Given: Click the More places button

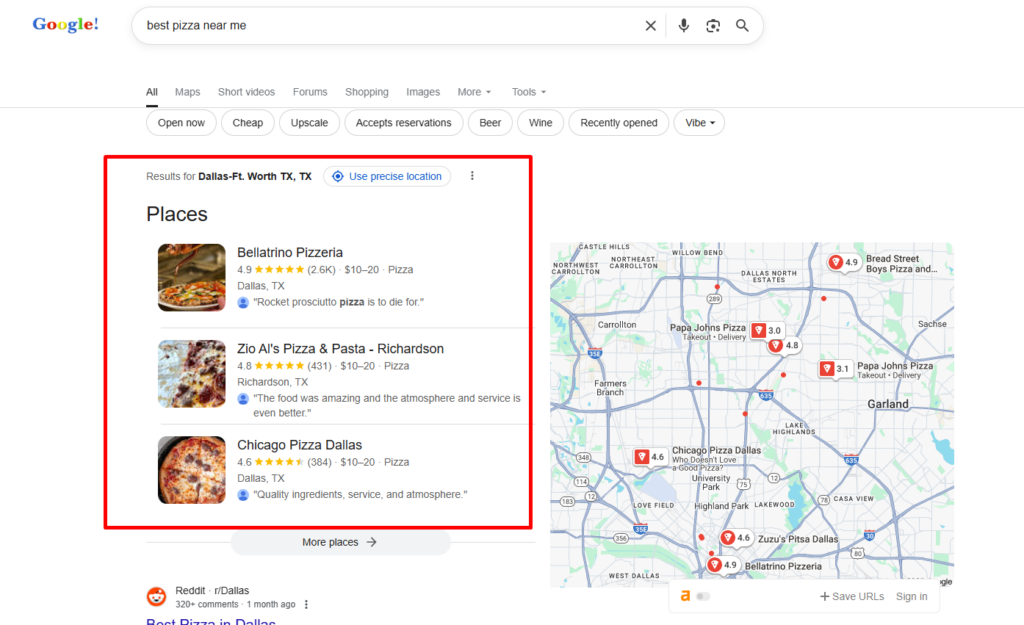Looking at the screenshot, I should pyautogui.click(x=340, y=541).
